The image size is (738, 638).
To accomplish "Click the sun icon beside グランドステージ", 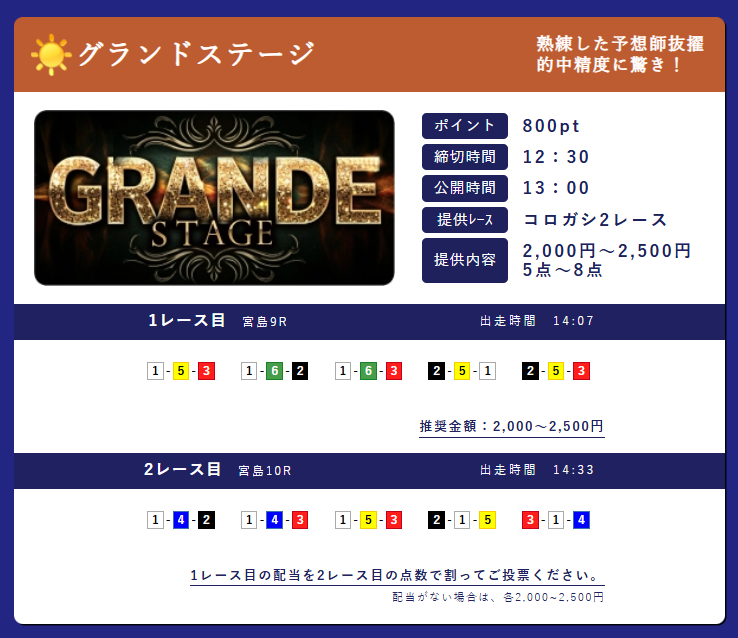I will click(50, 54).
